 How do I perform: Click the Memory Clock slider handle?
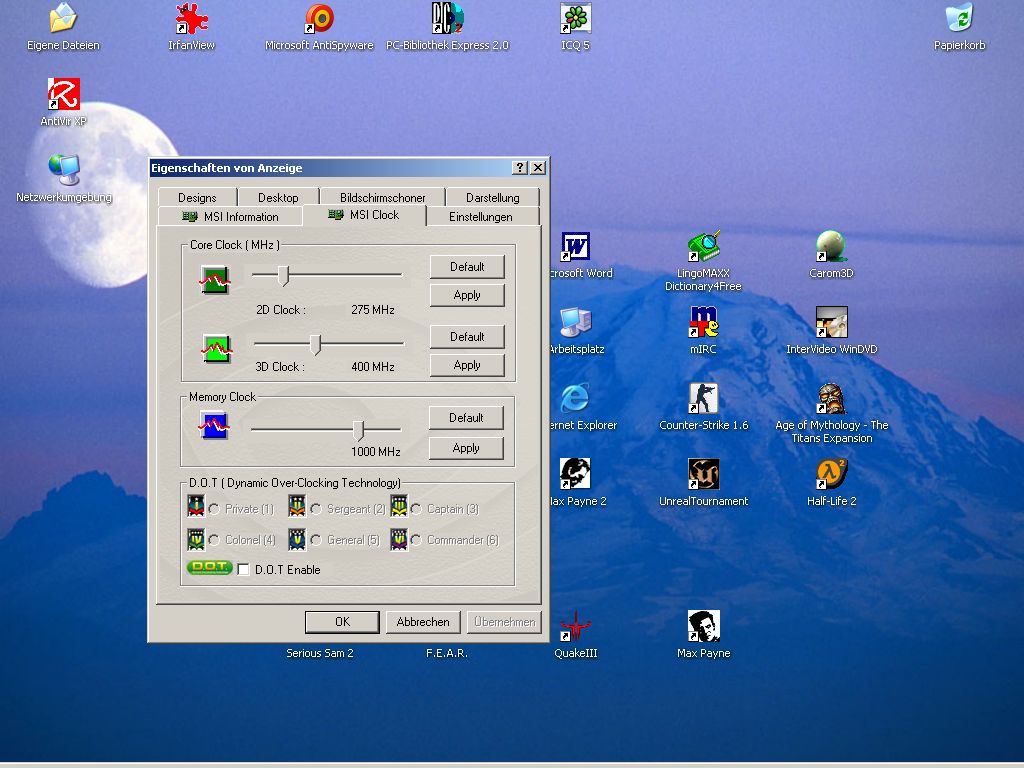tap(359, 430)
